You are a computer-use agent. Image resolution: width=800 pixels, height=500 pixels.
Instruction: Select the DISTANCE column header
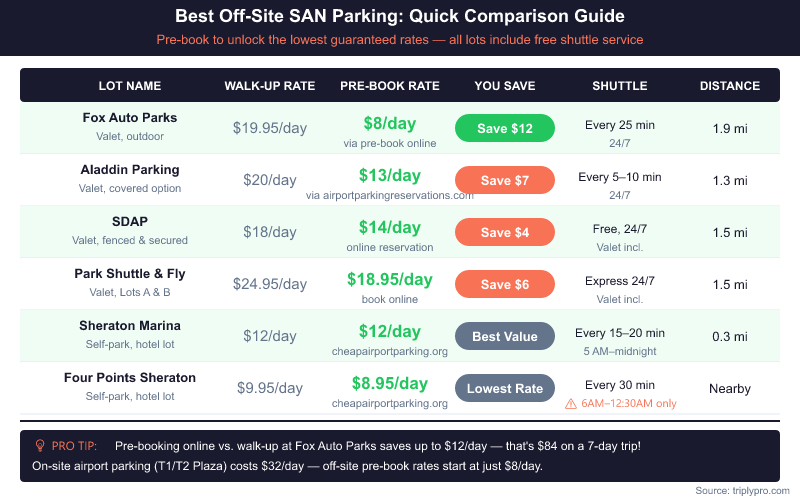[730, 86]
